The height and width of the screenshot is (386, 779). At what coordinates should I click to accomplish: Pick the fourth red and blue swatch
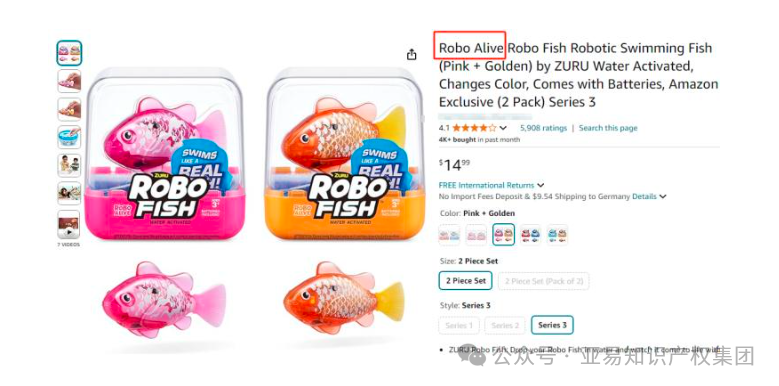(530, 234)
